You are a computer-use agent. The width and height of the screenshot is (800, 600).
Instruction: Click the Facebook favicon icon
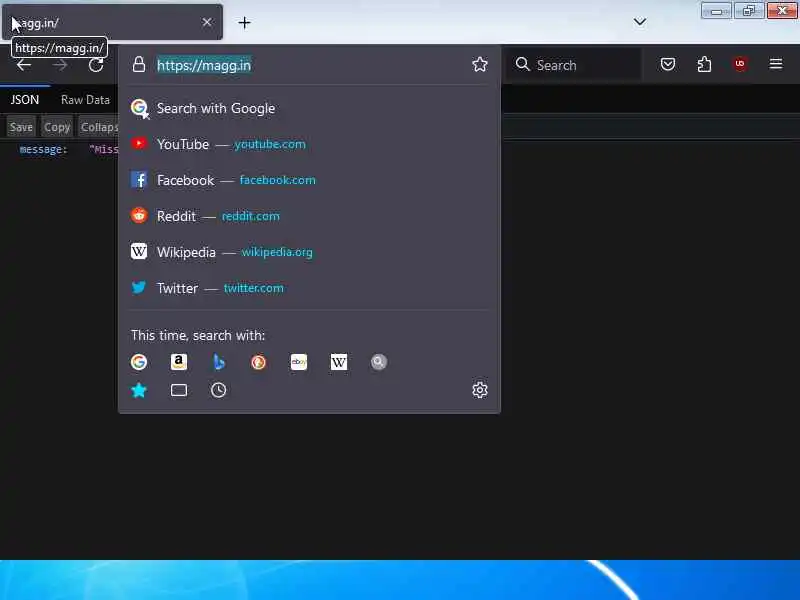139,180
